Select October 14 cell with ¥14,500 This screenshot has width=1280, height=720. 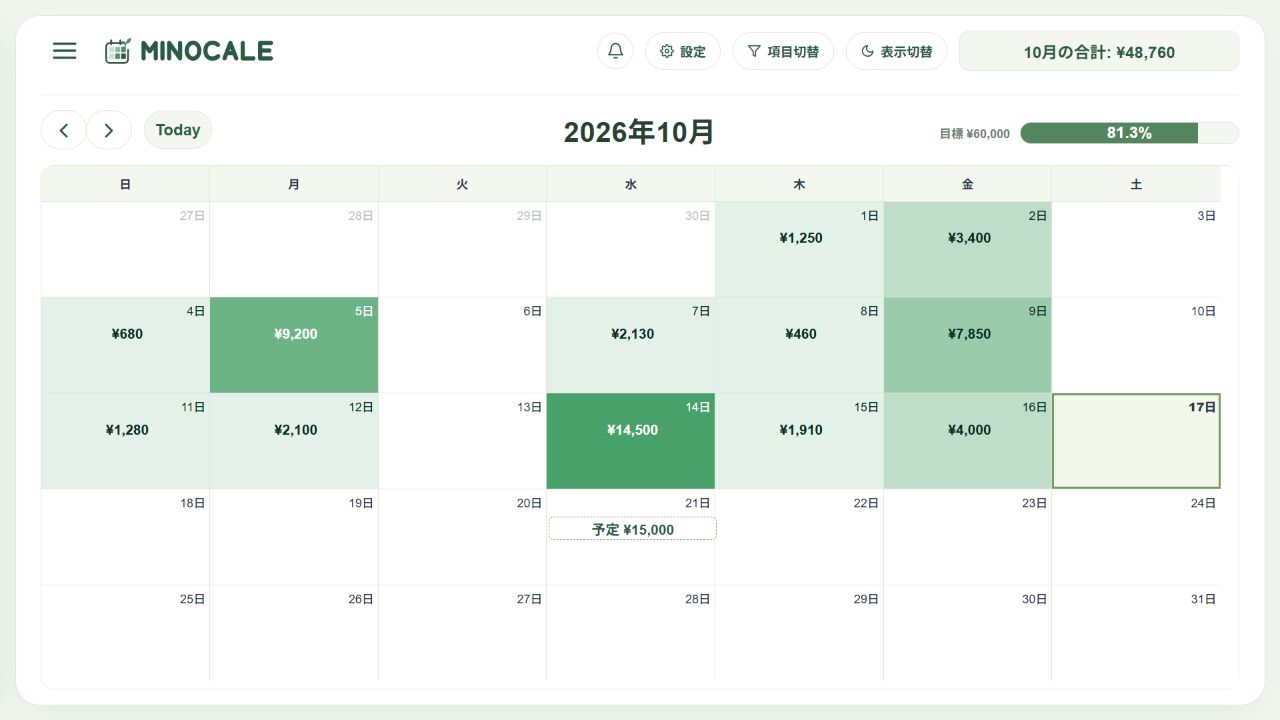[631, 441]
